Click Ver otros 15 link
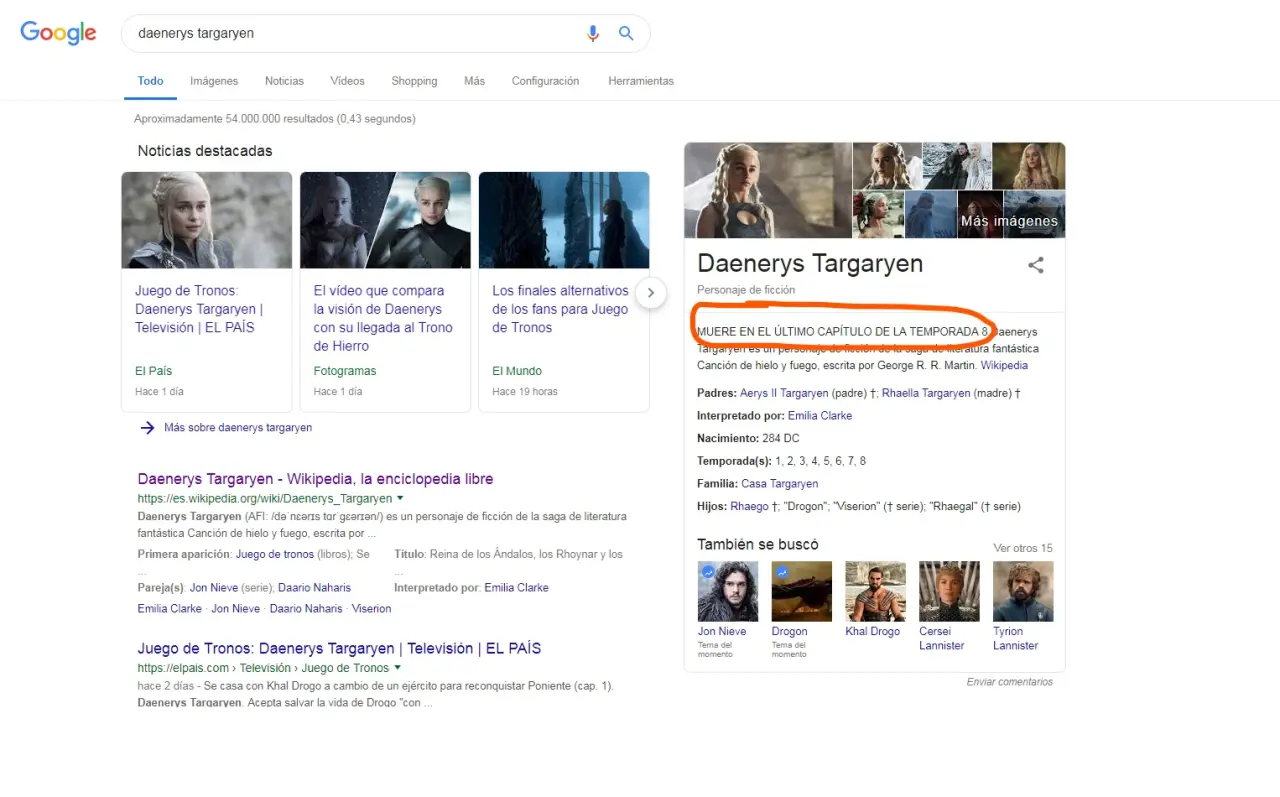 coord(1022,548)
